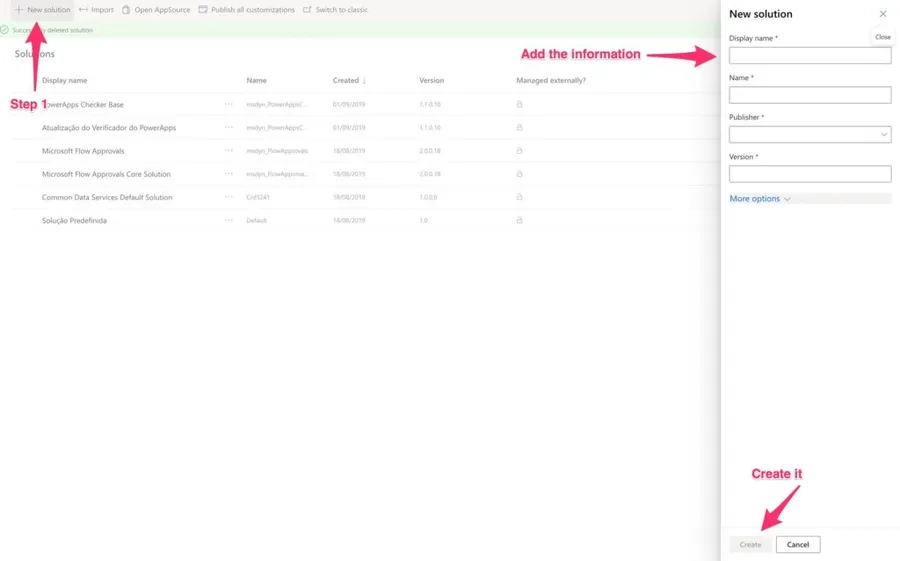The height and width of the screenshot is (561, 900).
Task: Click the Open AppSource icon
Action: 126,10
